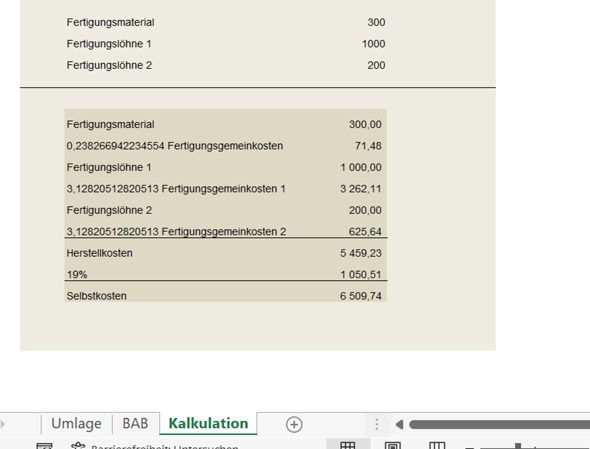Open the BAB sheet tab
The width and height of the screenshot is (590, 449).
point(135,424)
